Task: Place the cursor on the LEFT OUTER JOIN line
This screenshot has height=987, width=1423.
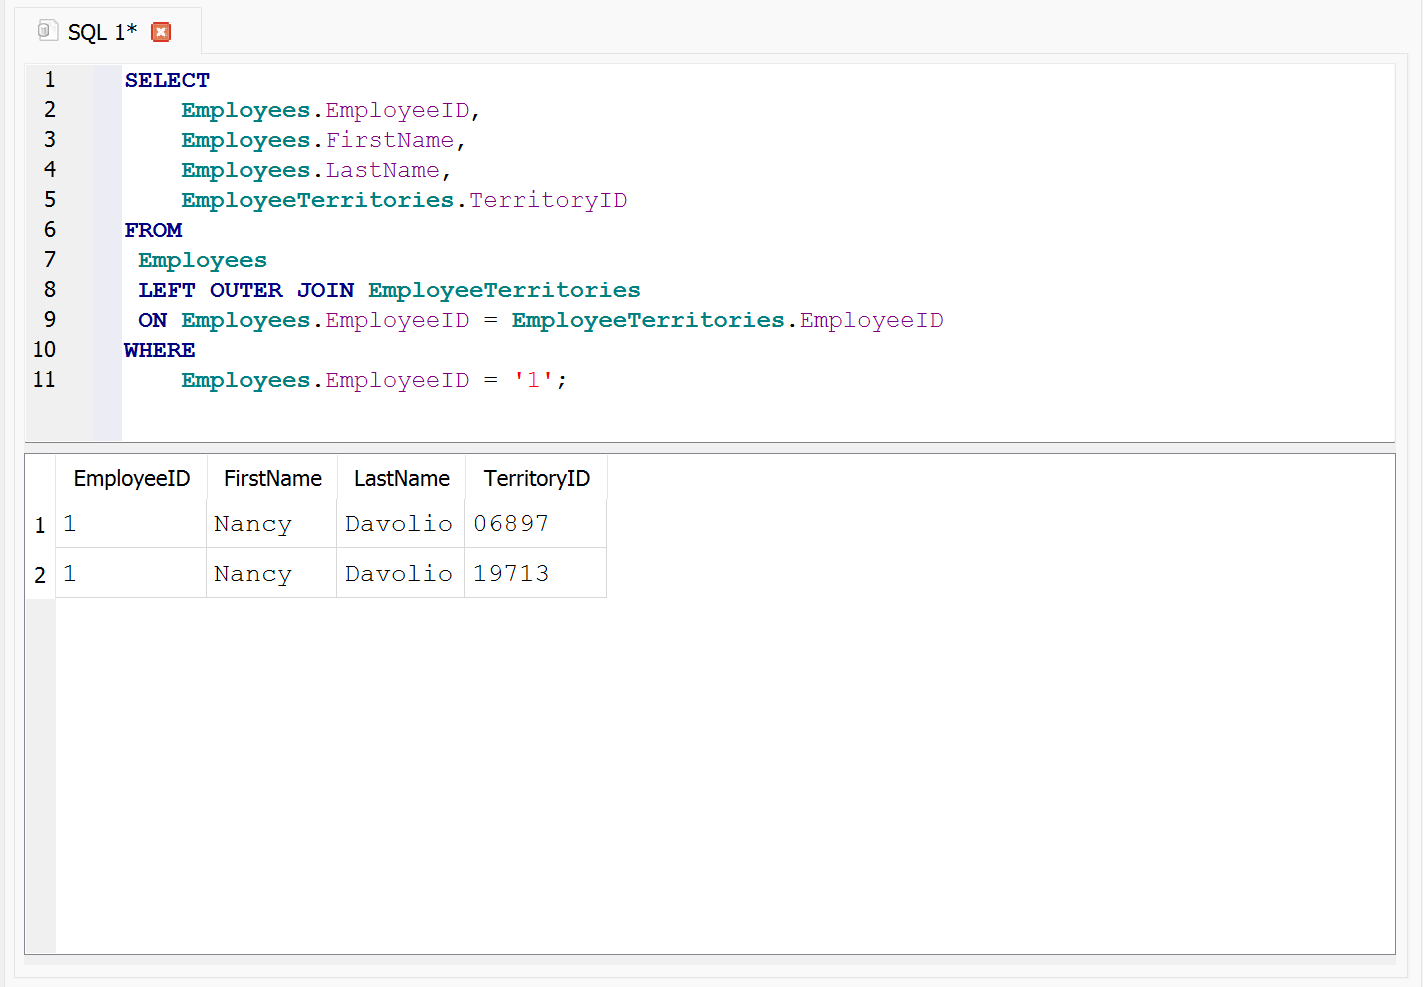Action: tap(389, 290)
